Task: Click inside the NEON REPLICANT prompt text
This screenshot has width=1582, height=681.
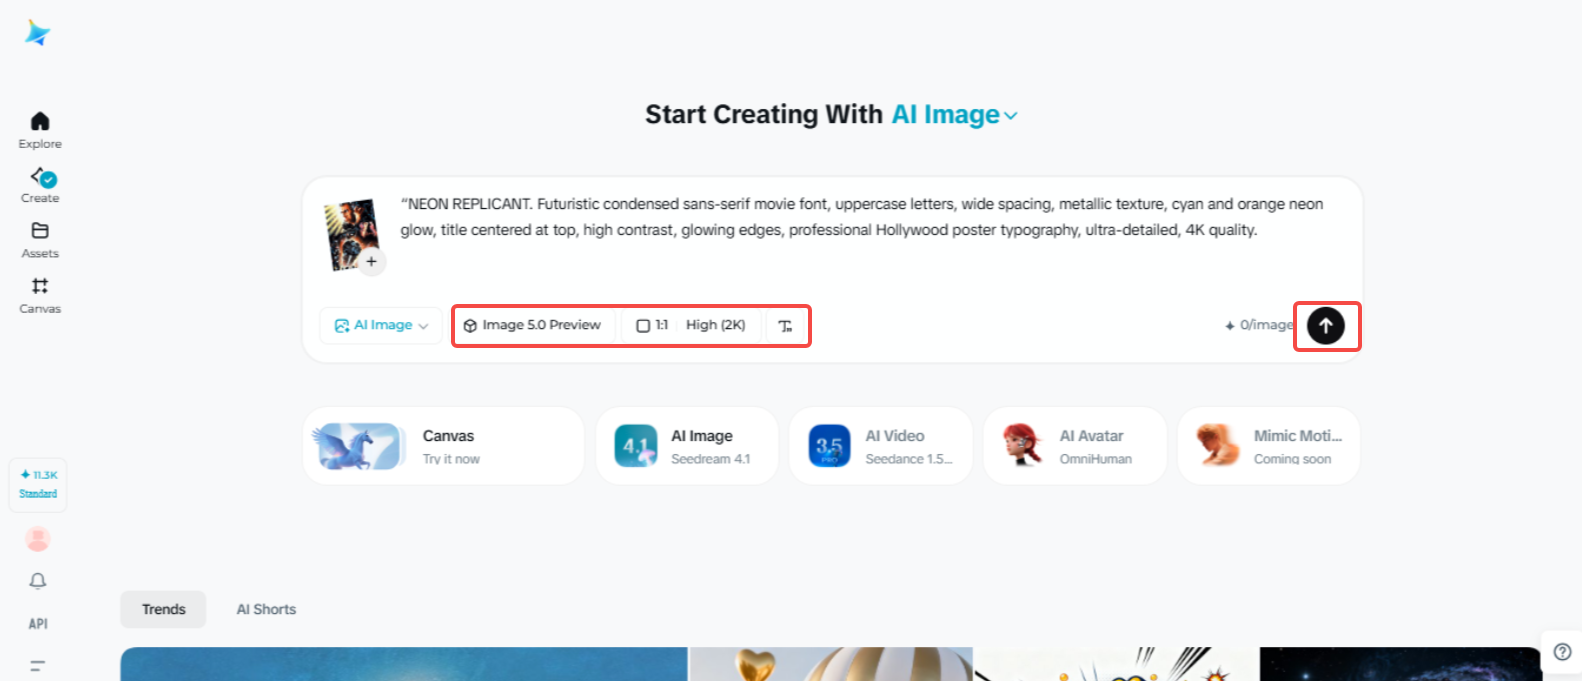Action: [860, 217]
